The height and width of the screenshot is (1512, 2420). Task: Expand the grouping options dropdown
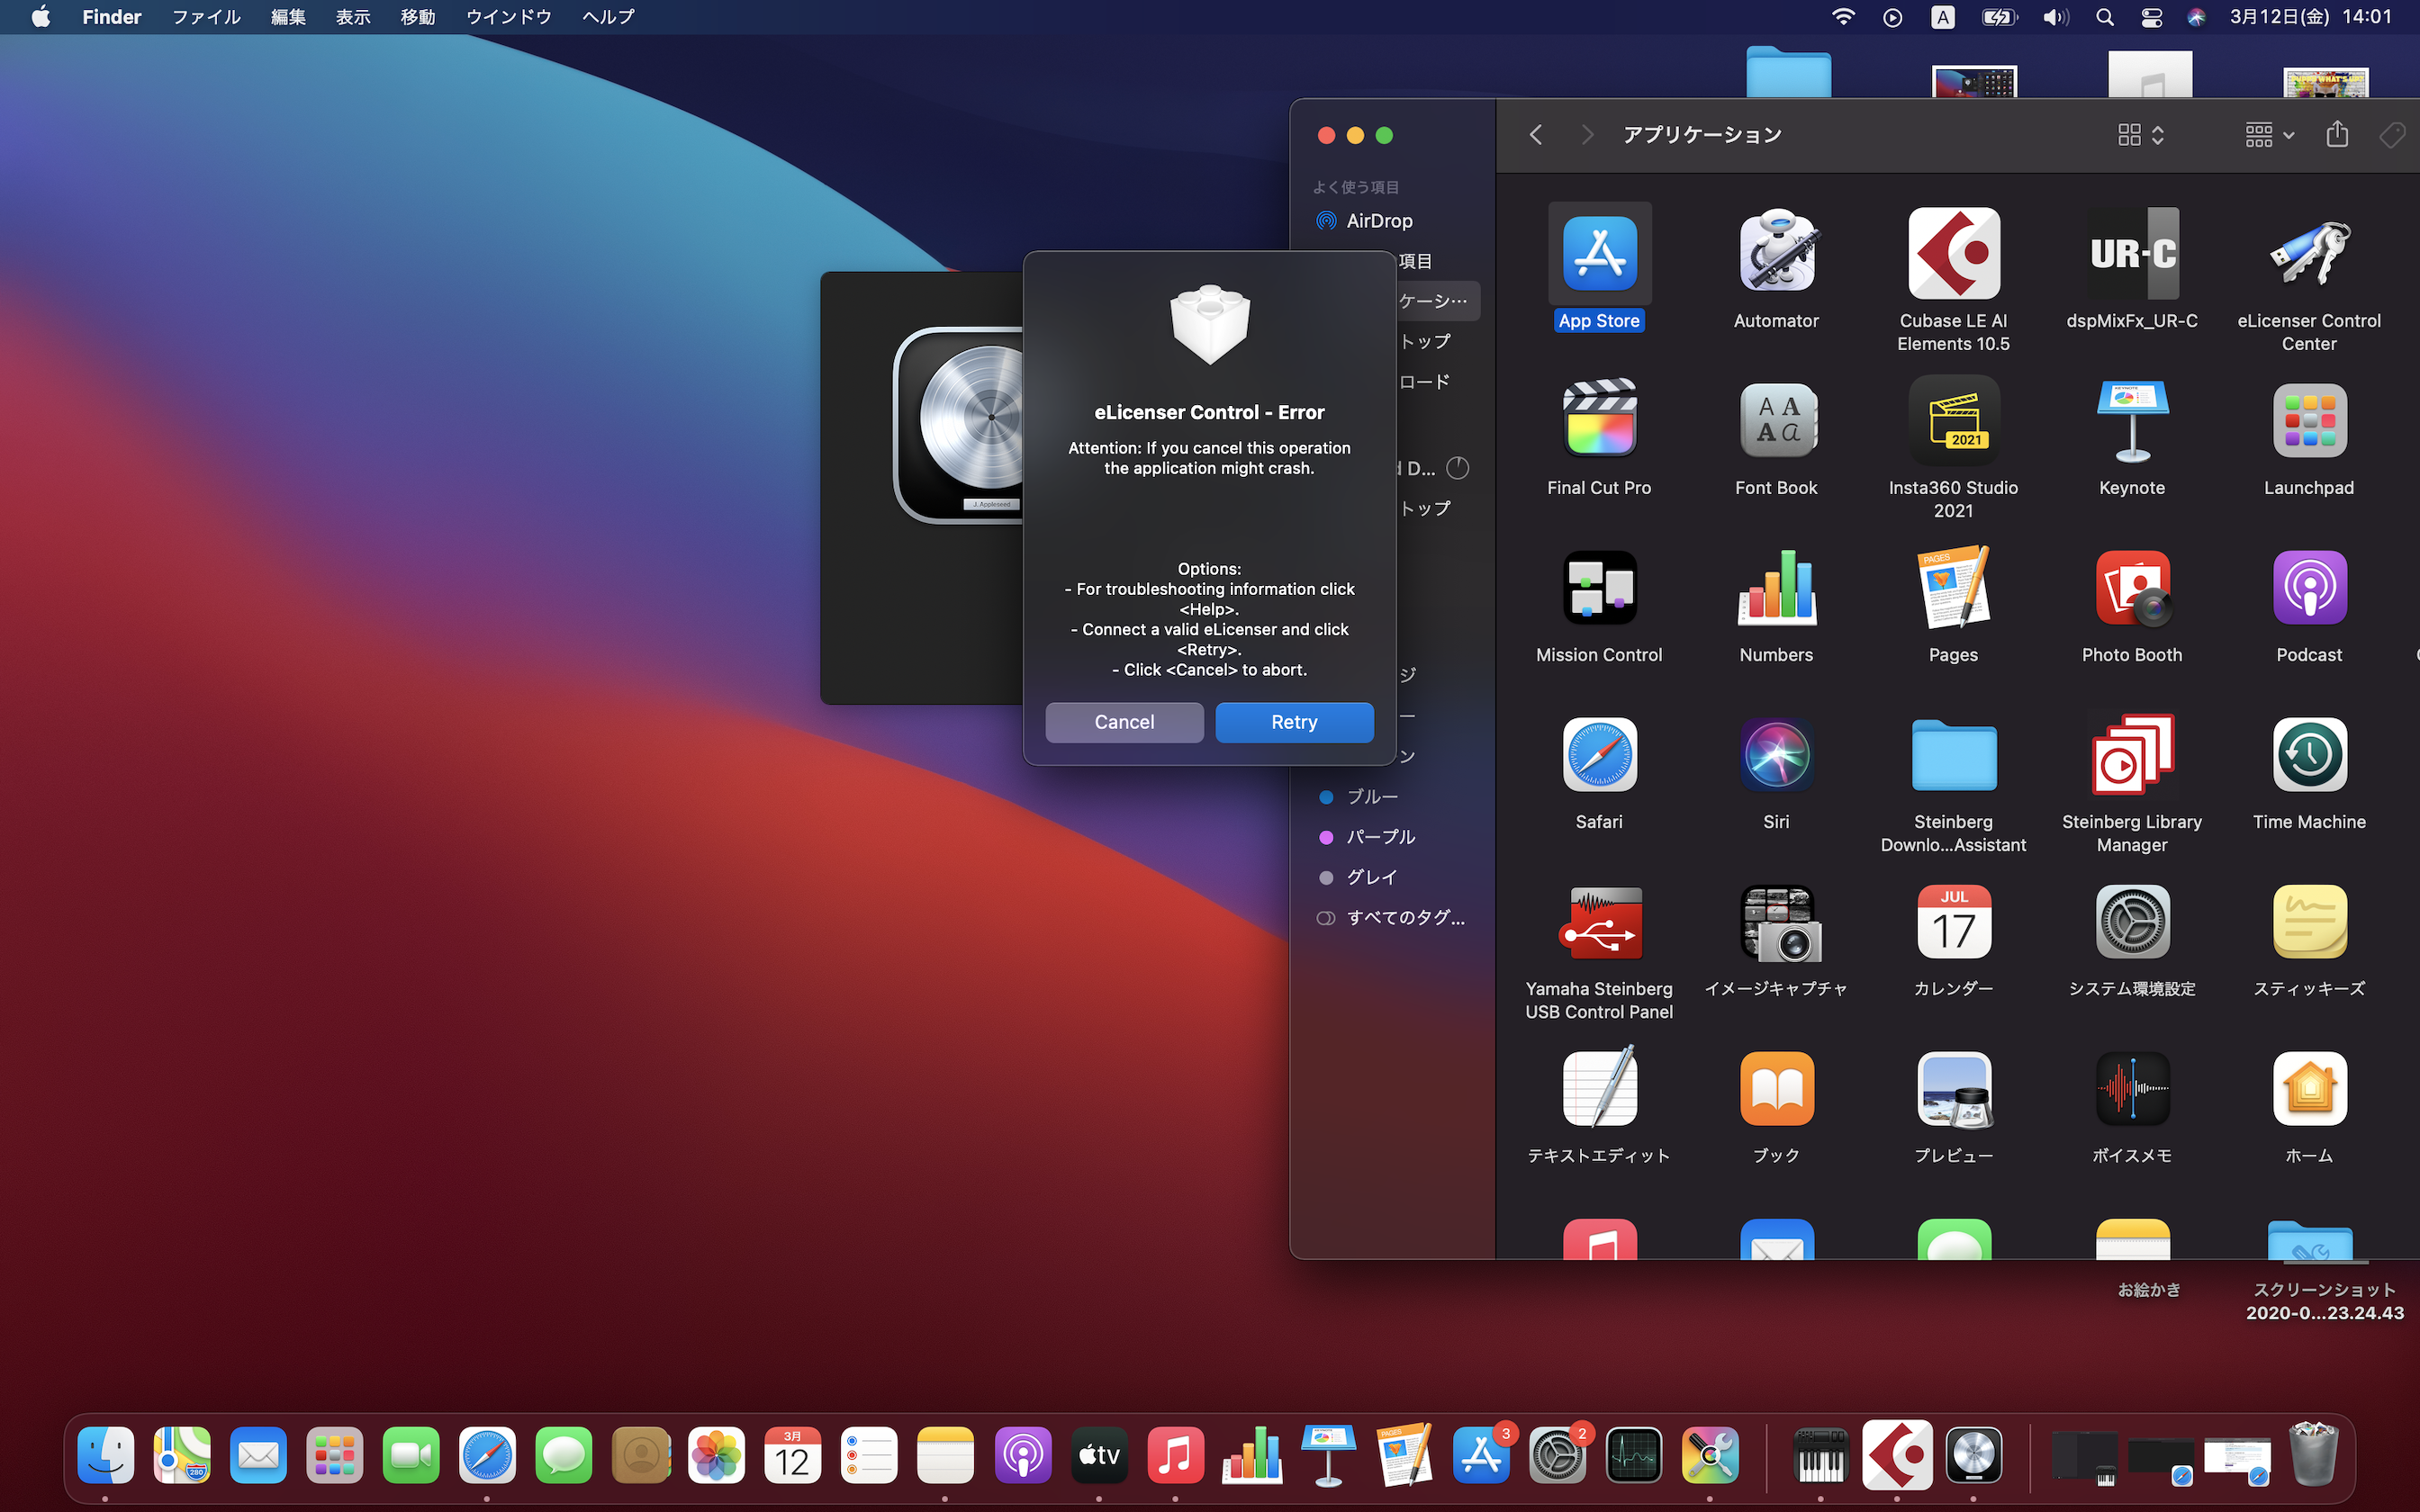(2268, 135)
